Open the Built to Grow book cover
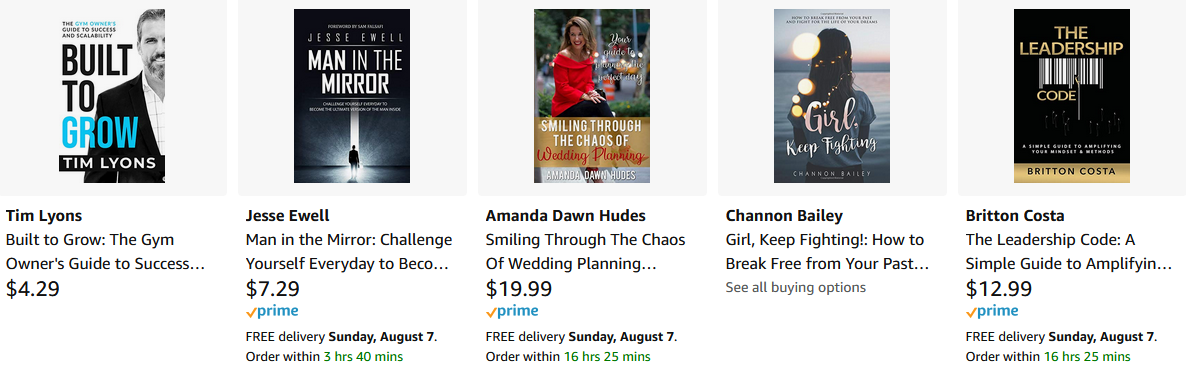The image size is (1186, 381). tap(112, 96)
